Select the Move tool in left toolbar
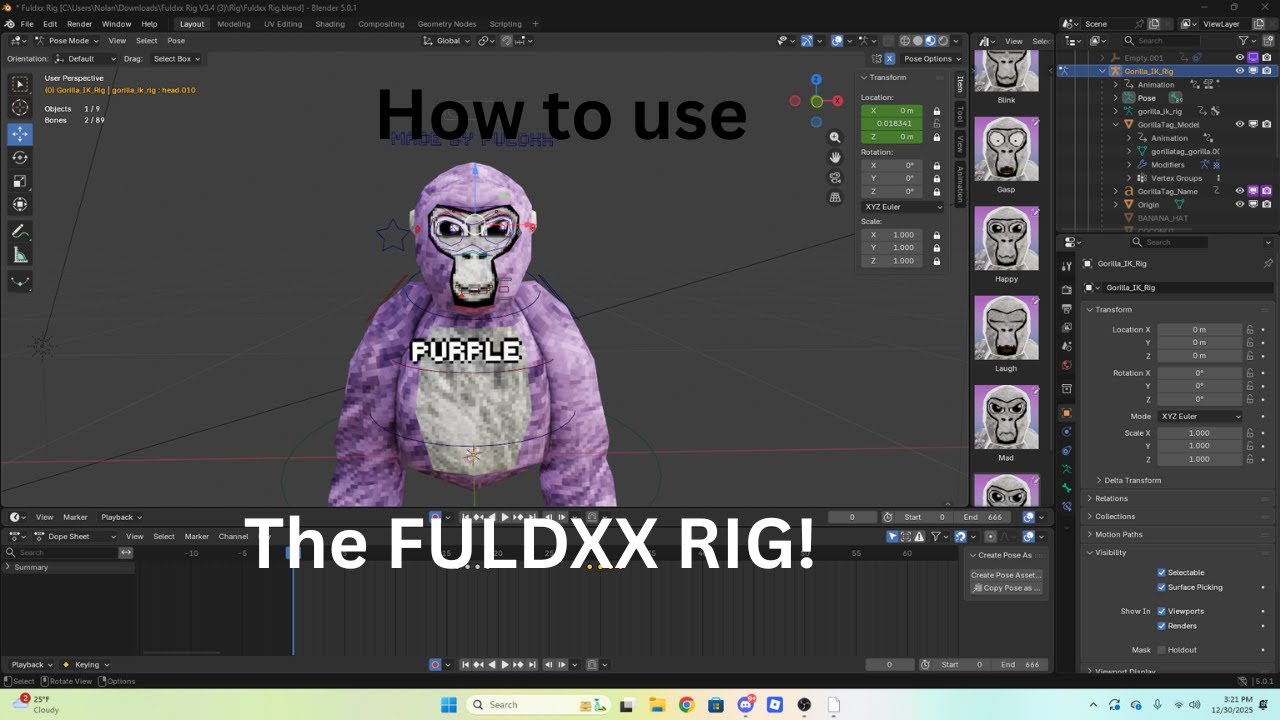The height and width of the screenshot is (720, 1280). point(20,133)
